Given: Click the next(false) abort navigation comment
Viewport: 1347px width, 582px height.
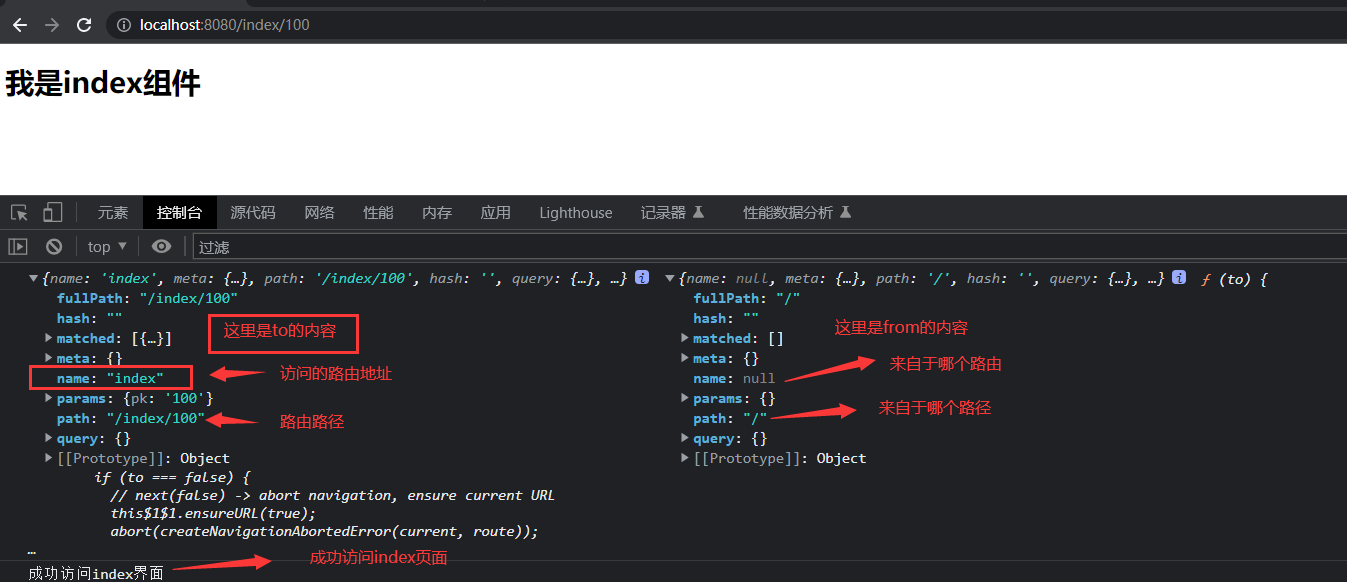Looking at the screenshot, I should [x=332, y=495].
